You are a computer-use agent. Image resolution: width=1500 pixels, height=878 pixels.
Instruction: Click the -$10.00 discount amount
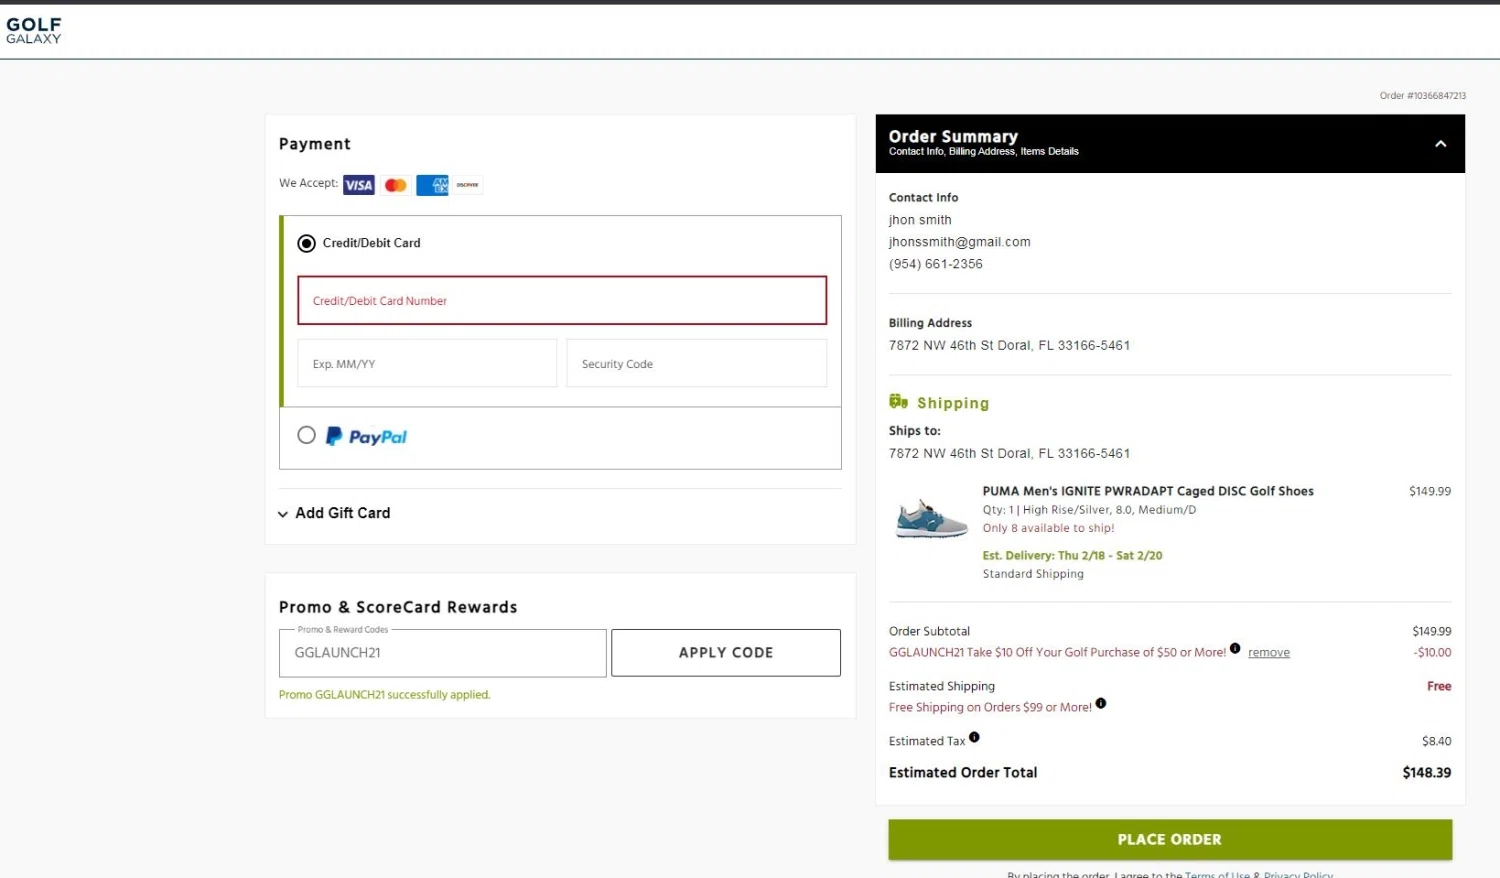click(x=1433, y=652)
